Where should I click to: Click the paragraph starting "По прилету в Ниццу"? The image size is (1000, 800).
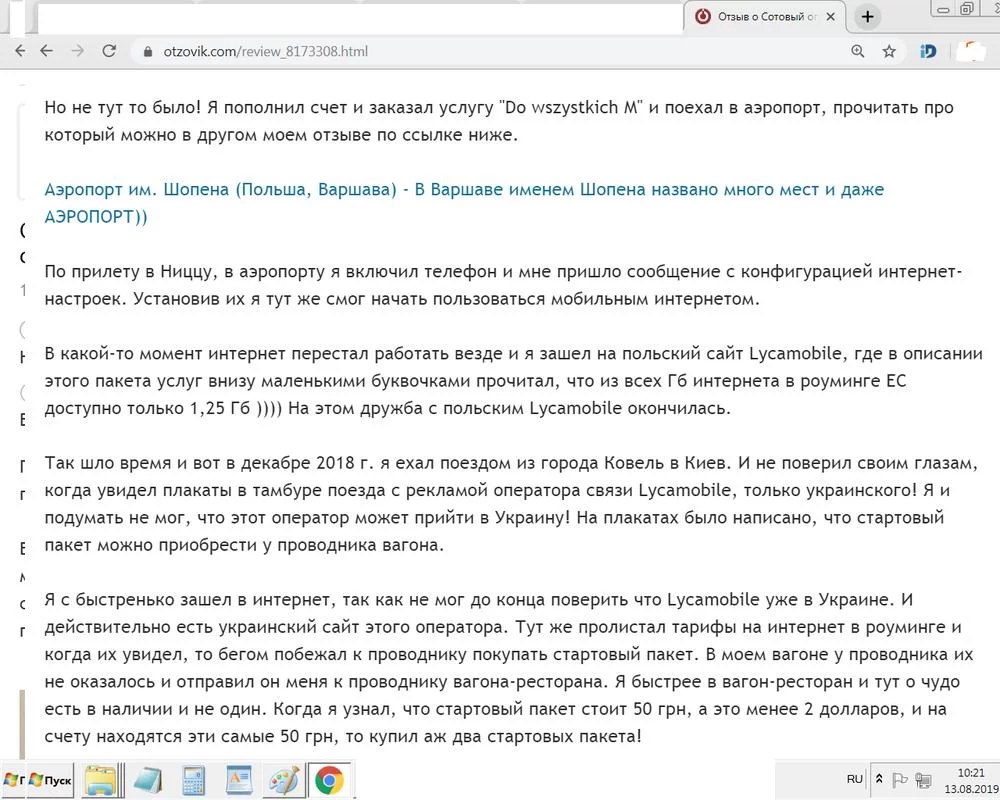(503, 285)
